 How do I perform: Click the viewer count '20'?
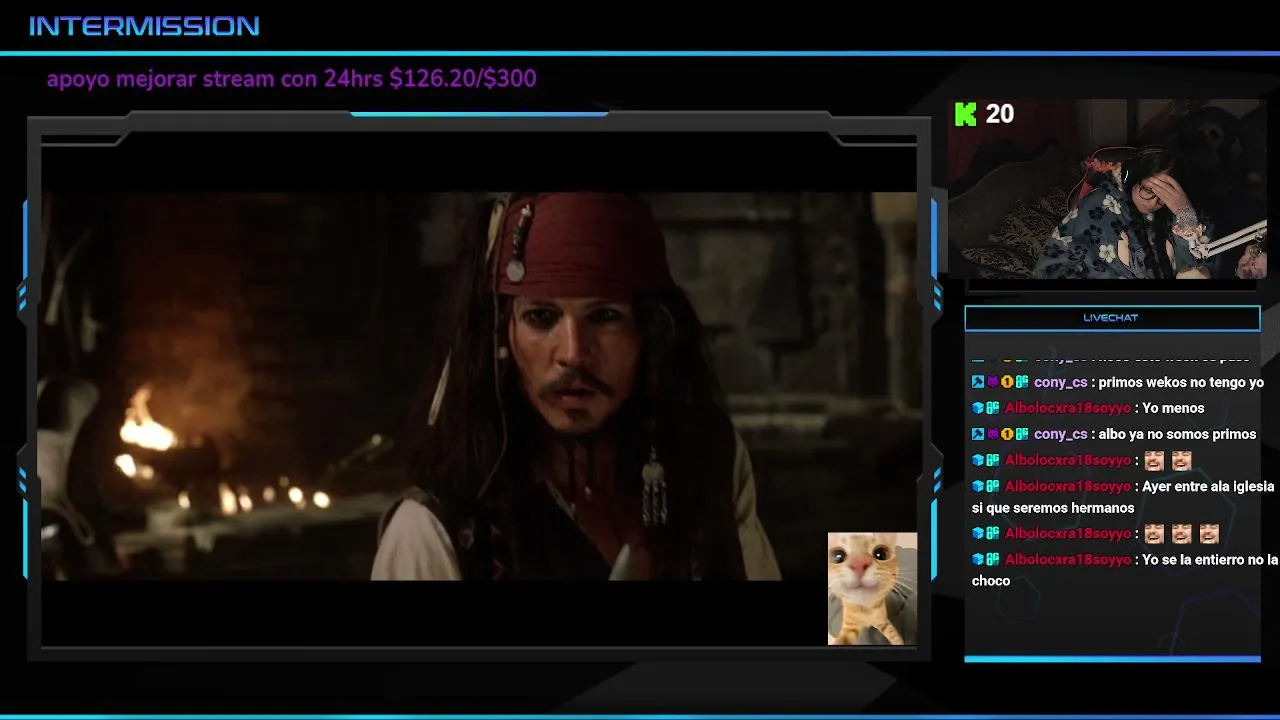coord(999,114)
